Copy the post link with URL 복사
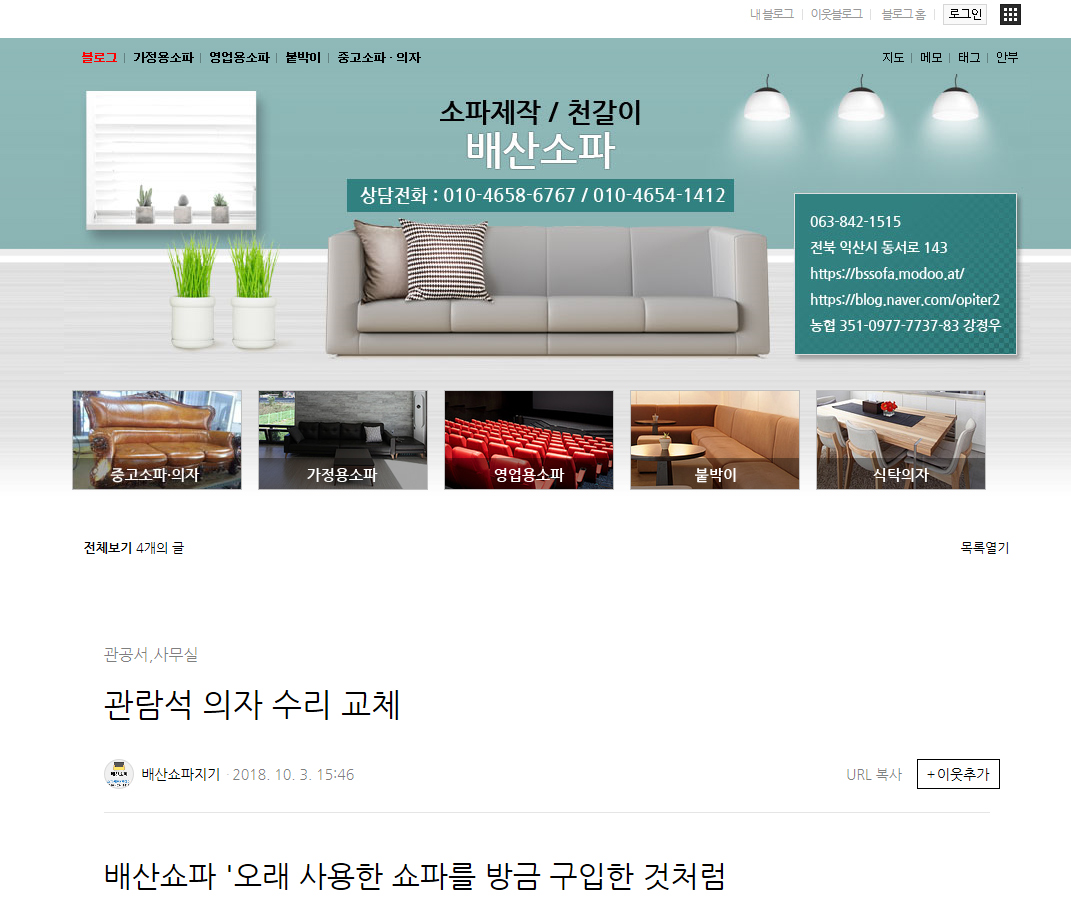The height and width of the screenshot is (902, 1071). 873,775
